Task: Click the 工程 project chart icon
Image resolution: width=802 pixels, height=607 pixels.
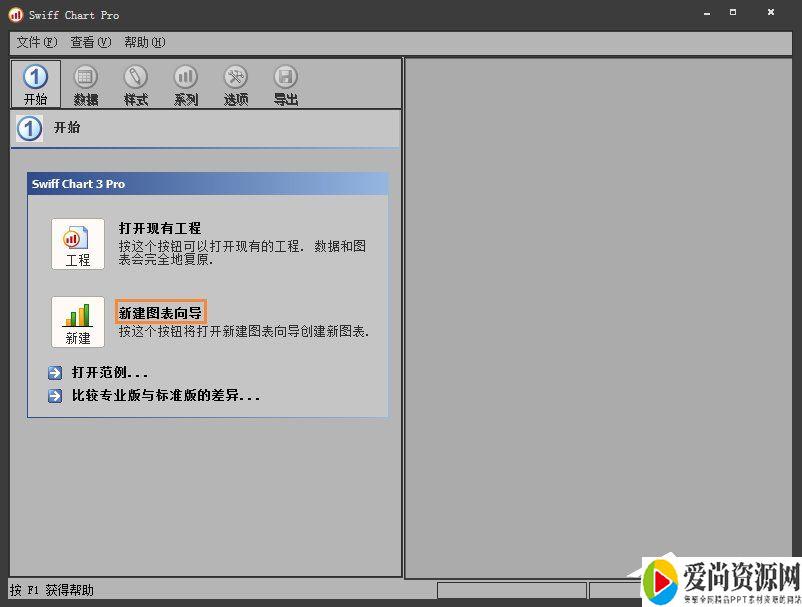Action: click(78, 243)
